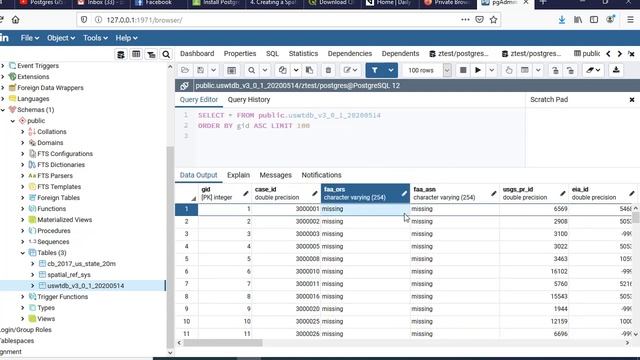Screen dimensions: 640x360
Task: Click the case_id column header
Action: [286, 193]
